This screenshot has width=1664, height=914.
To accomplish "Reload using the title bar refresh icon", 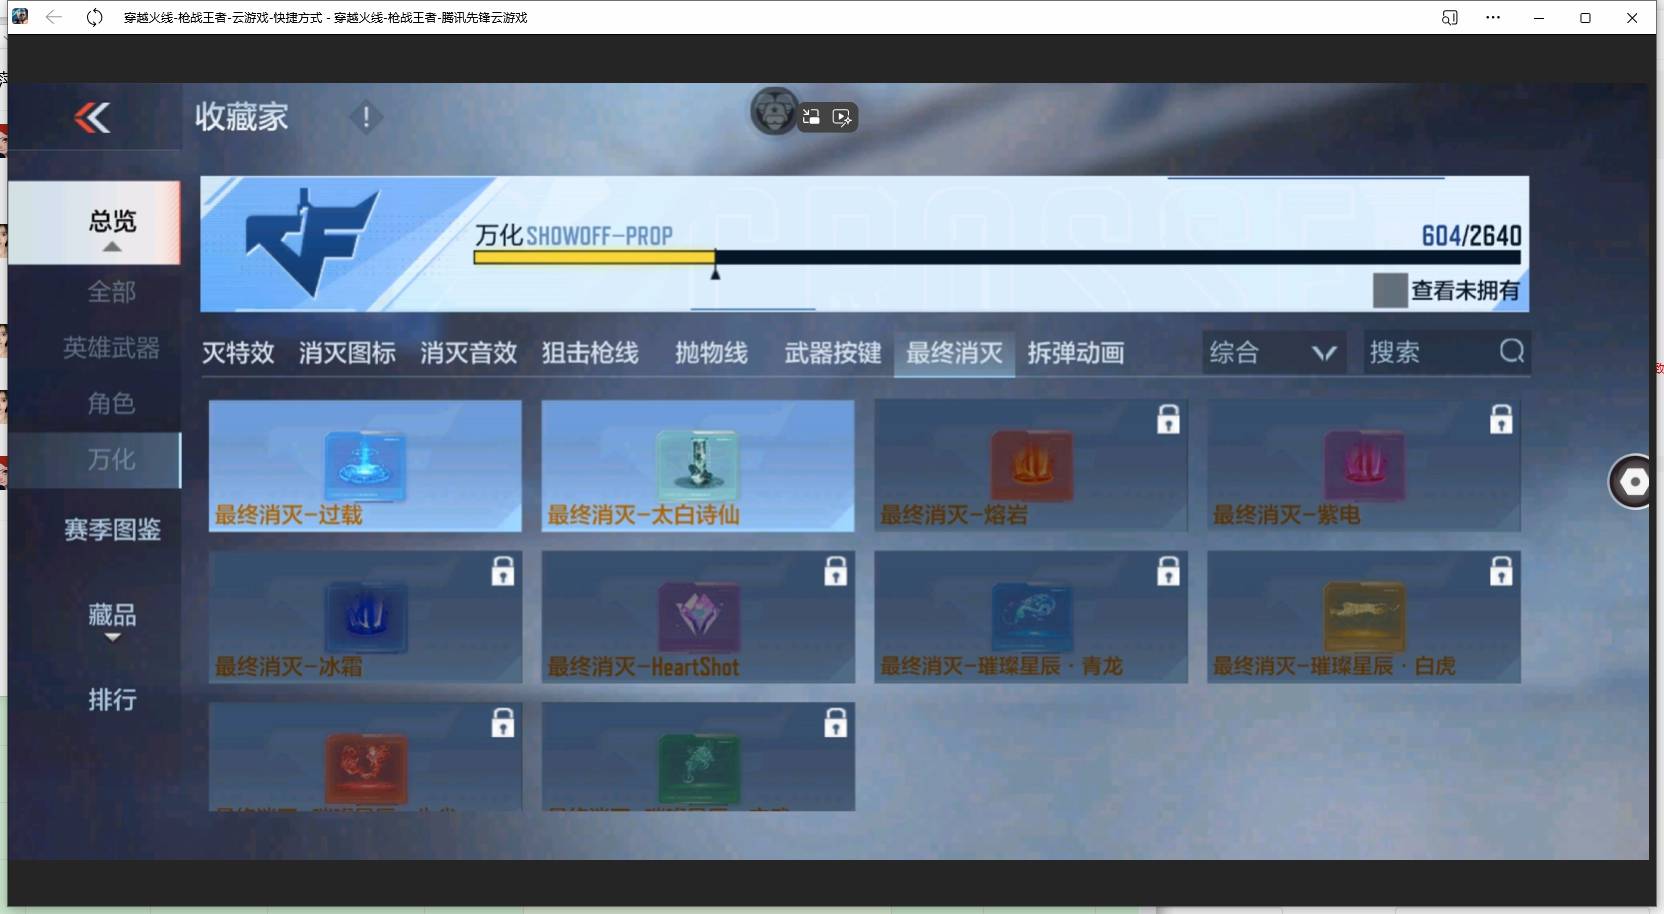I will click(x=94, y=17).
